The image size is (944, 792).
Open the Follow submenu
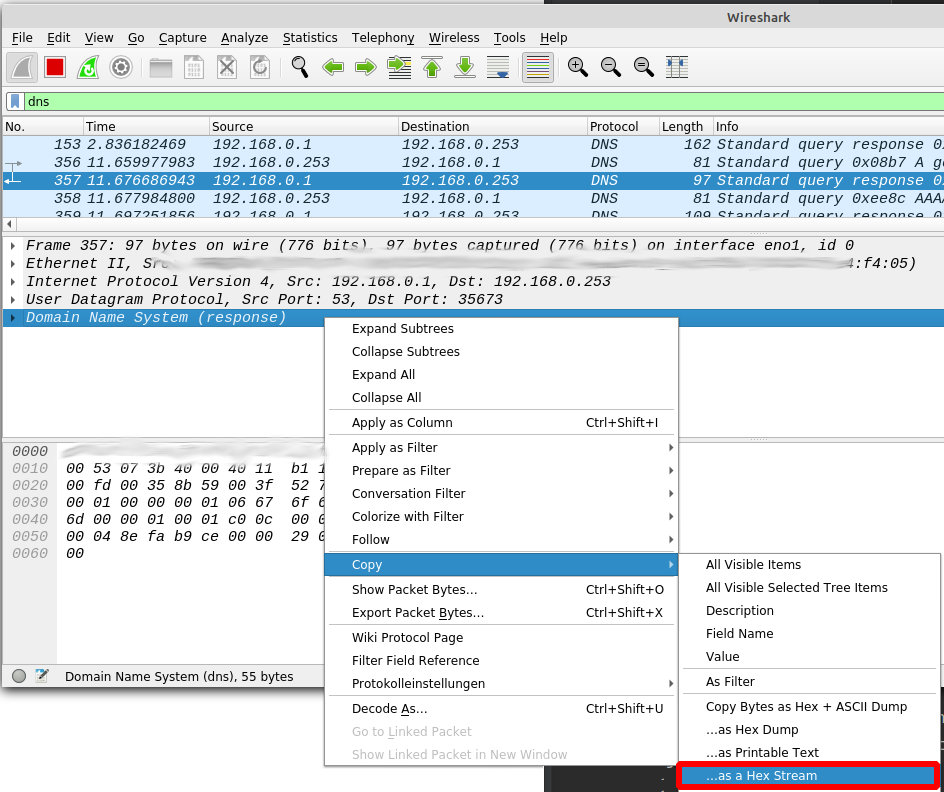(502, 539)
